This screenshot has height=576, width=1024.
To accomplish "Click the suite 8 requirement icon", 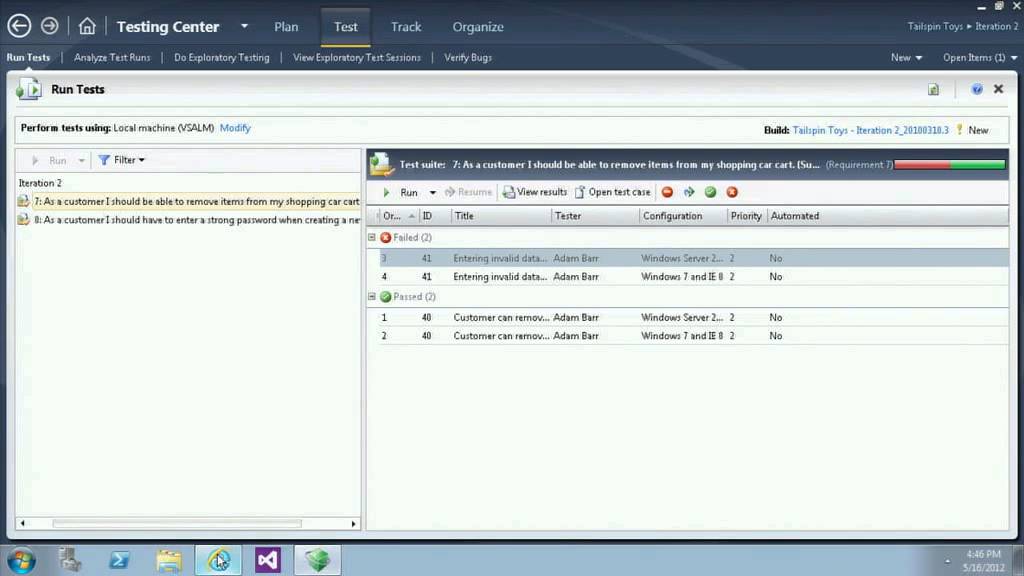I will (24, 220).
